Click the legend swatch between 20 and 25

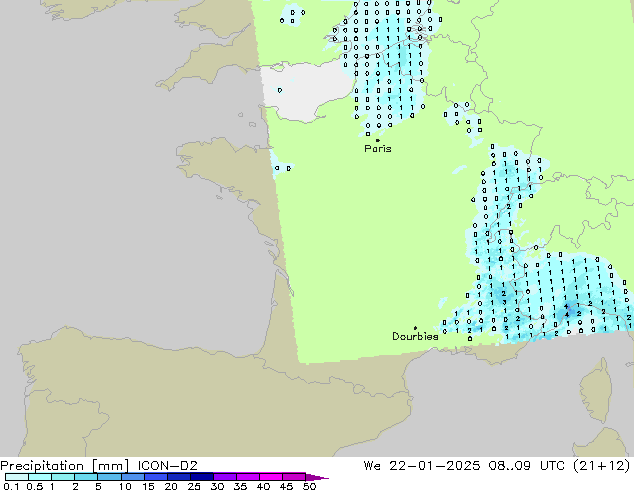(179, 477)
